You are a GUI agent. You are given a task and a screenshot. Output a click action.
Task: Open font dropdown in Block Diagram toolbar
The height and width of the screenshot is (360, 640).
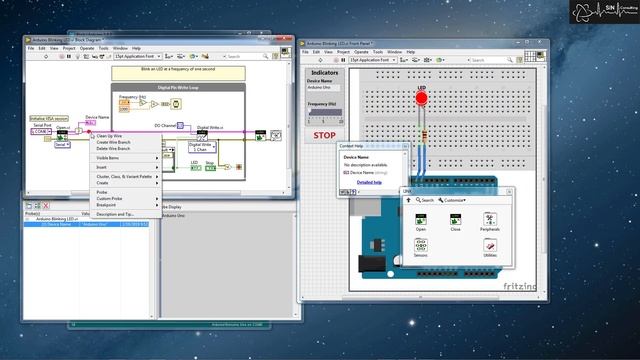pyautogui.click(x=138, y=56)
